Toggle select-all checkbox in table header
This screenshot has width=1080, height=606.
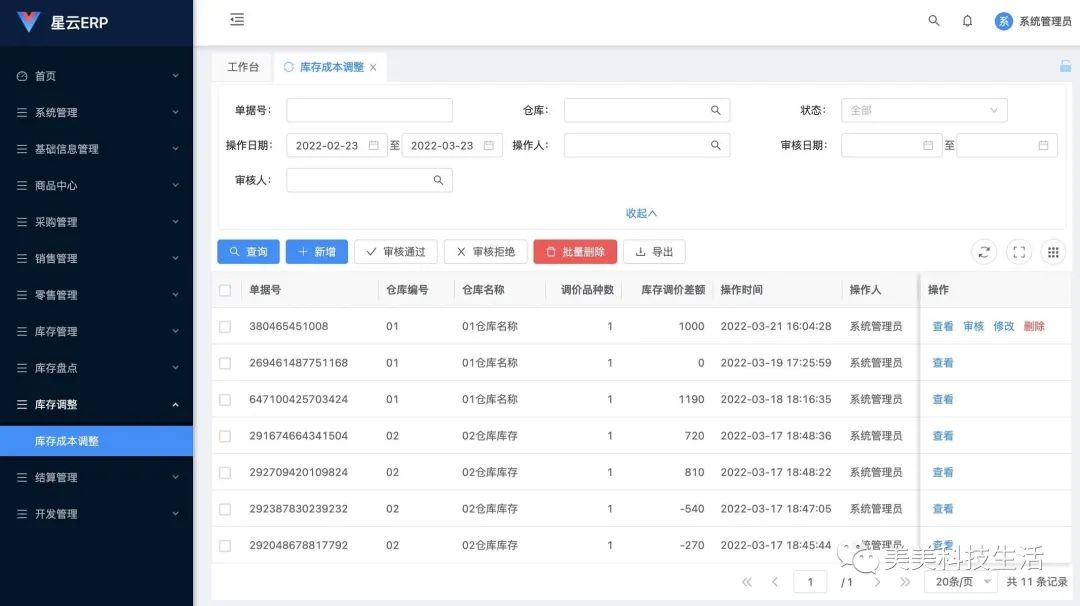point(225,290)
